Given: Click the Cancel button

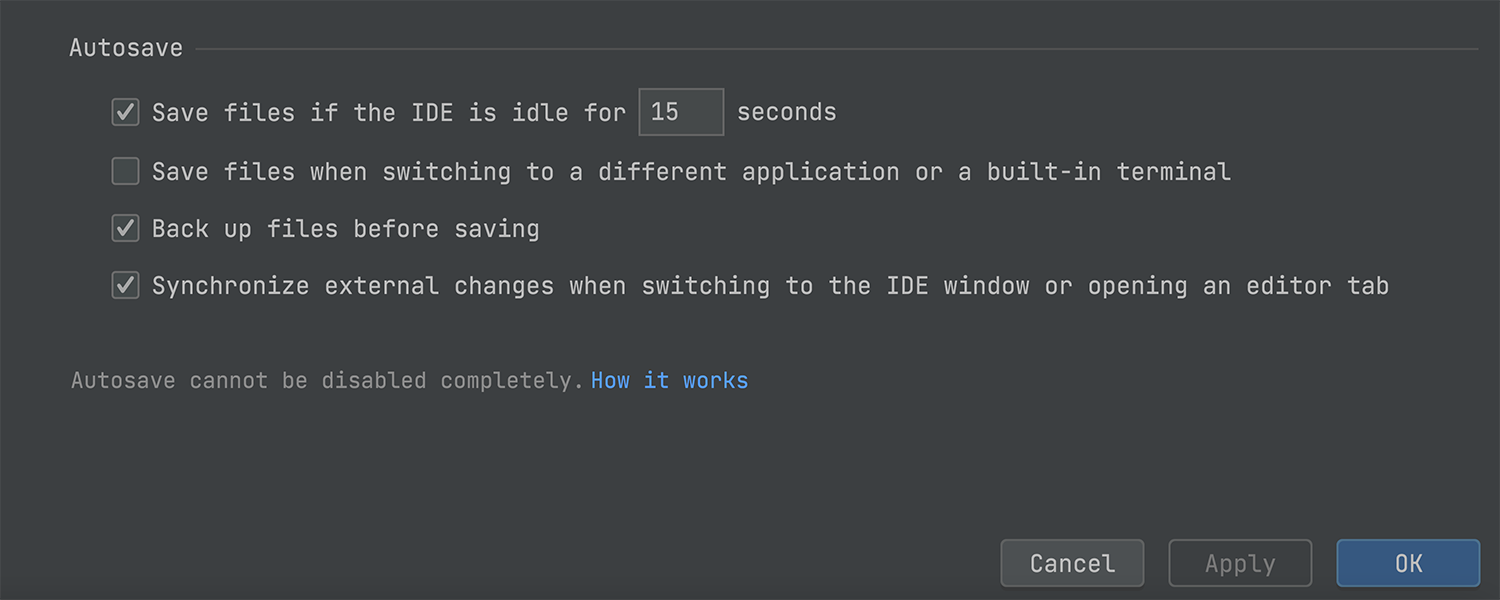Looking at the screenshot, I should tap(1072, 563).
